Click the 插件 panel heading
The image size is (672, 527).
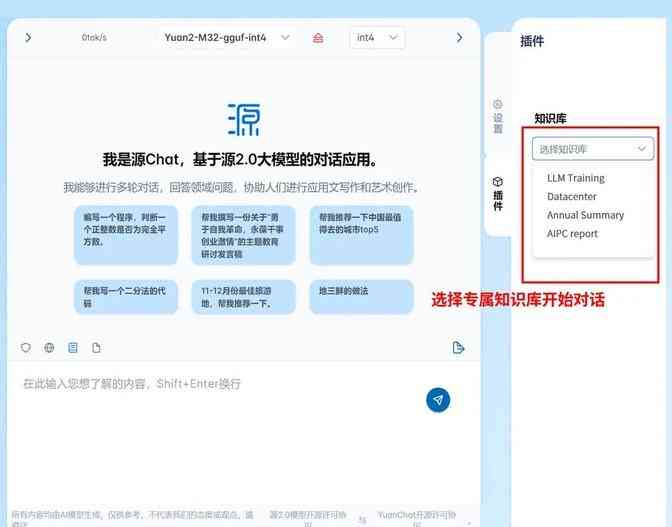pyautogui.click(x=532, y=41)
